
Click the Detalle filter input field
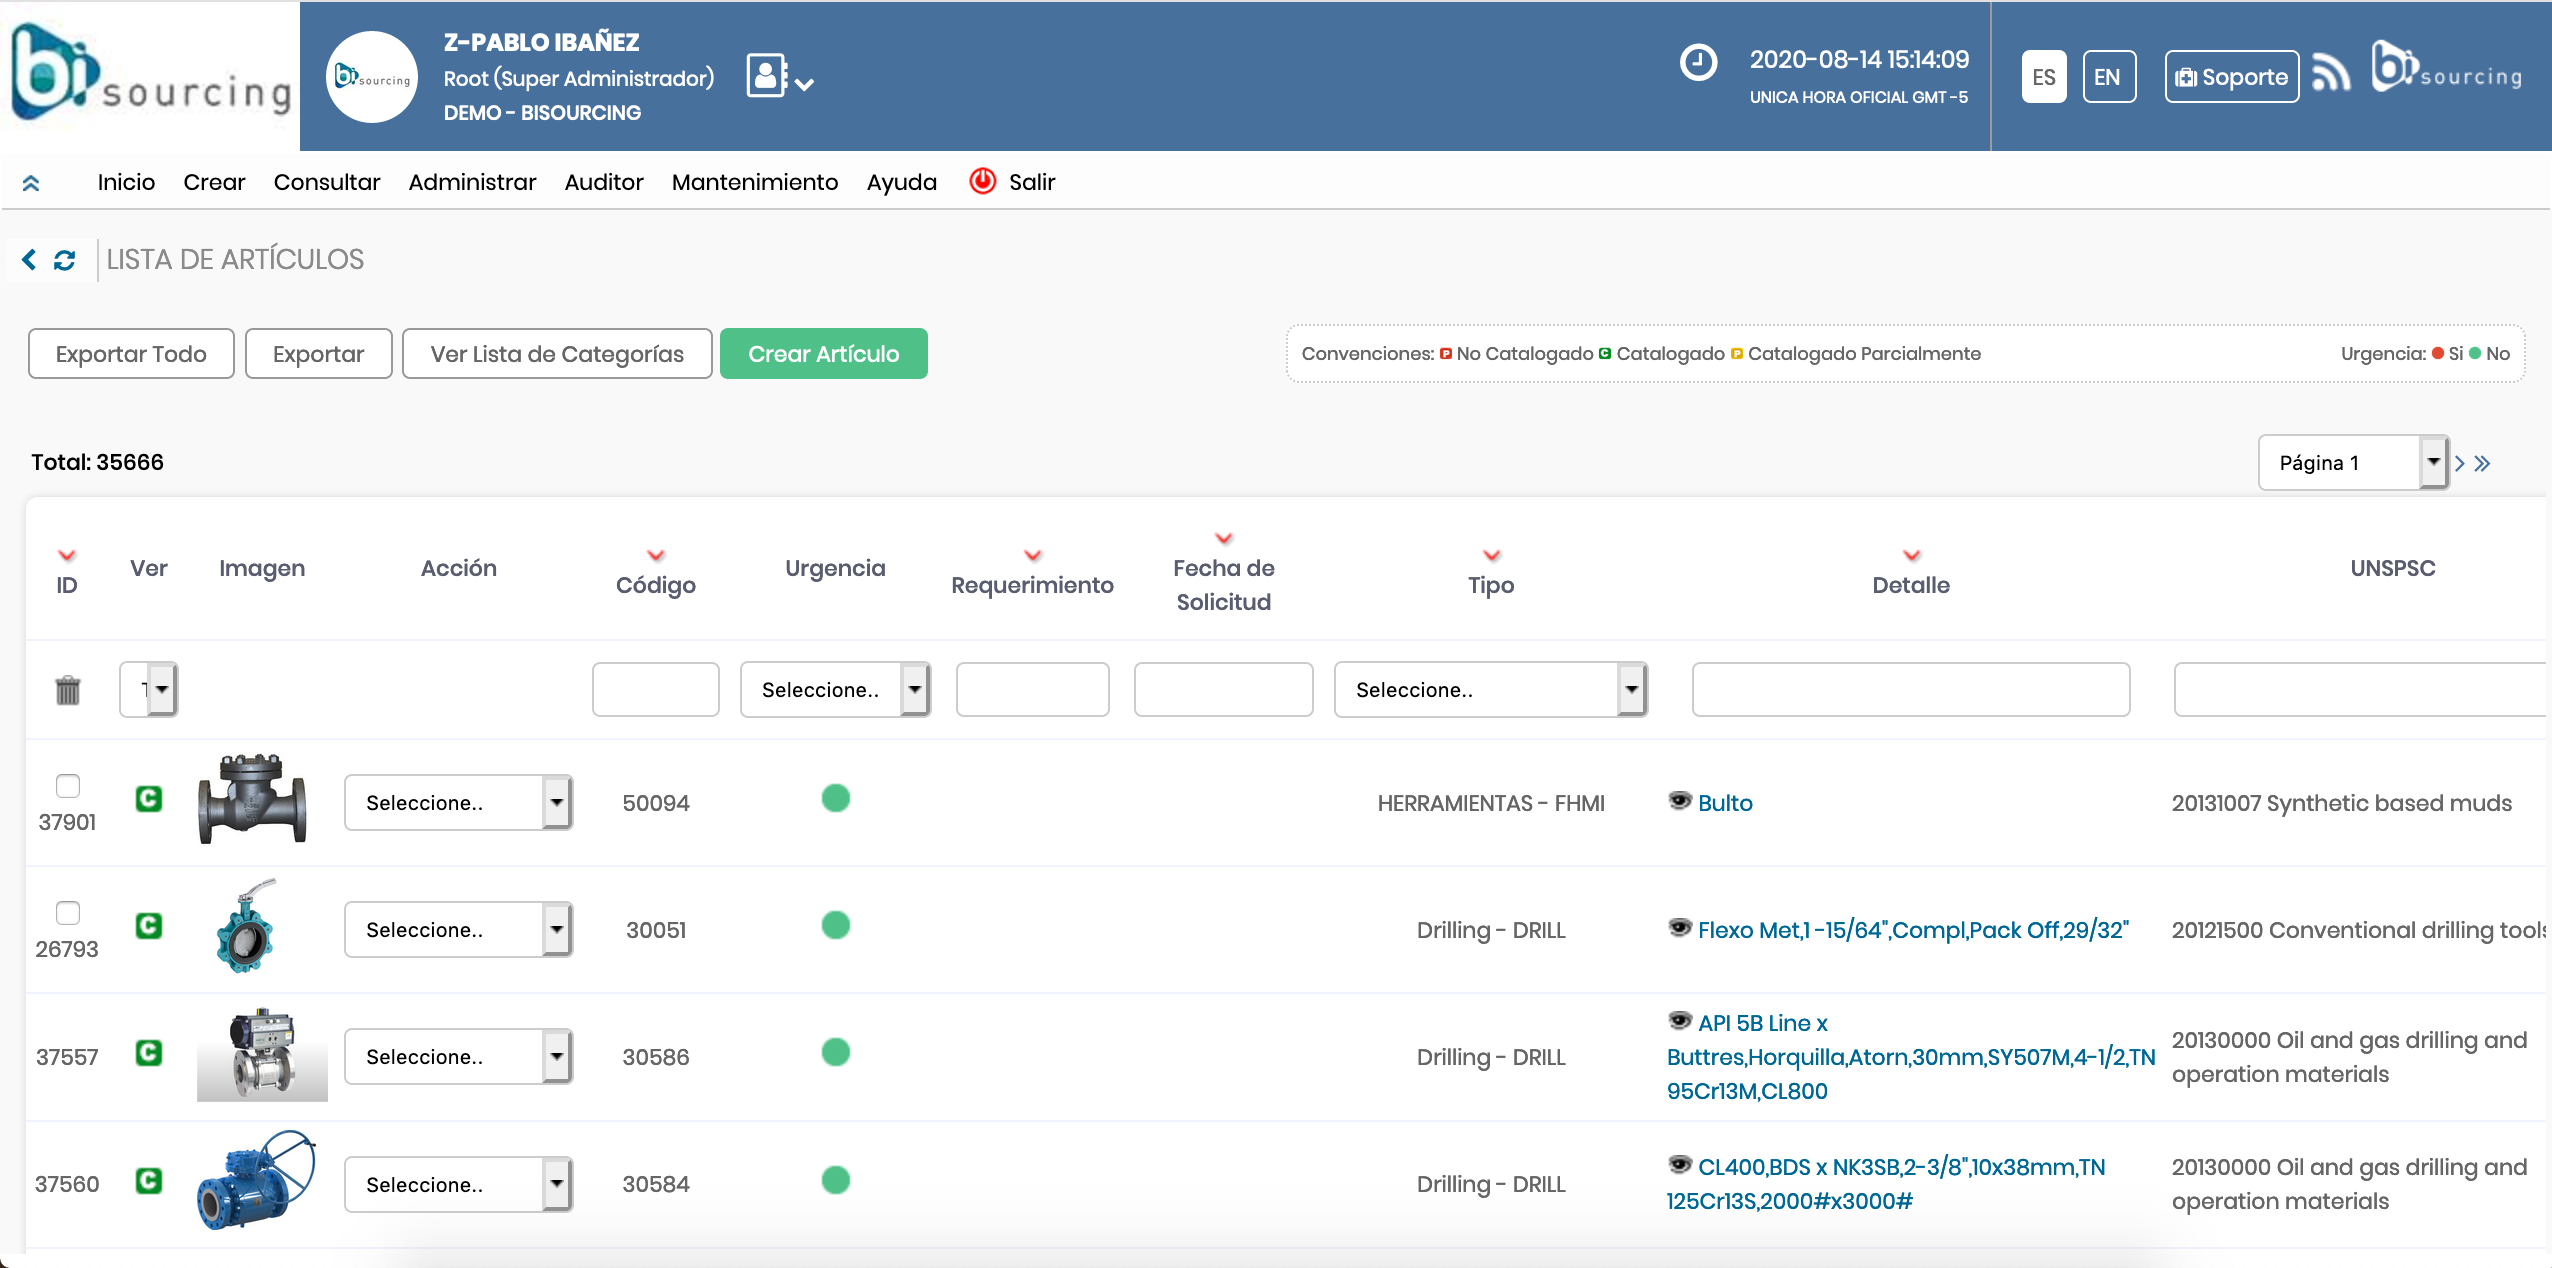[1910, 690]
